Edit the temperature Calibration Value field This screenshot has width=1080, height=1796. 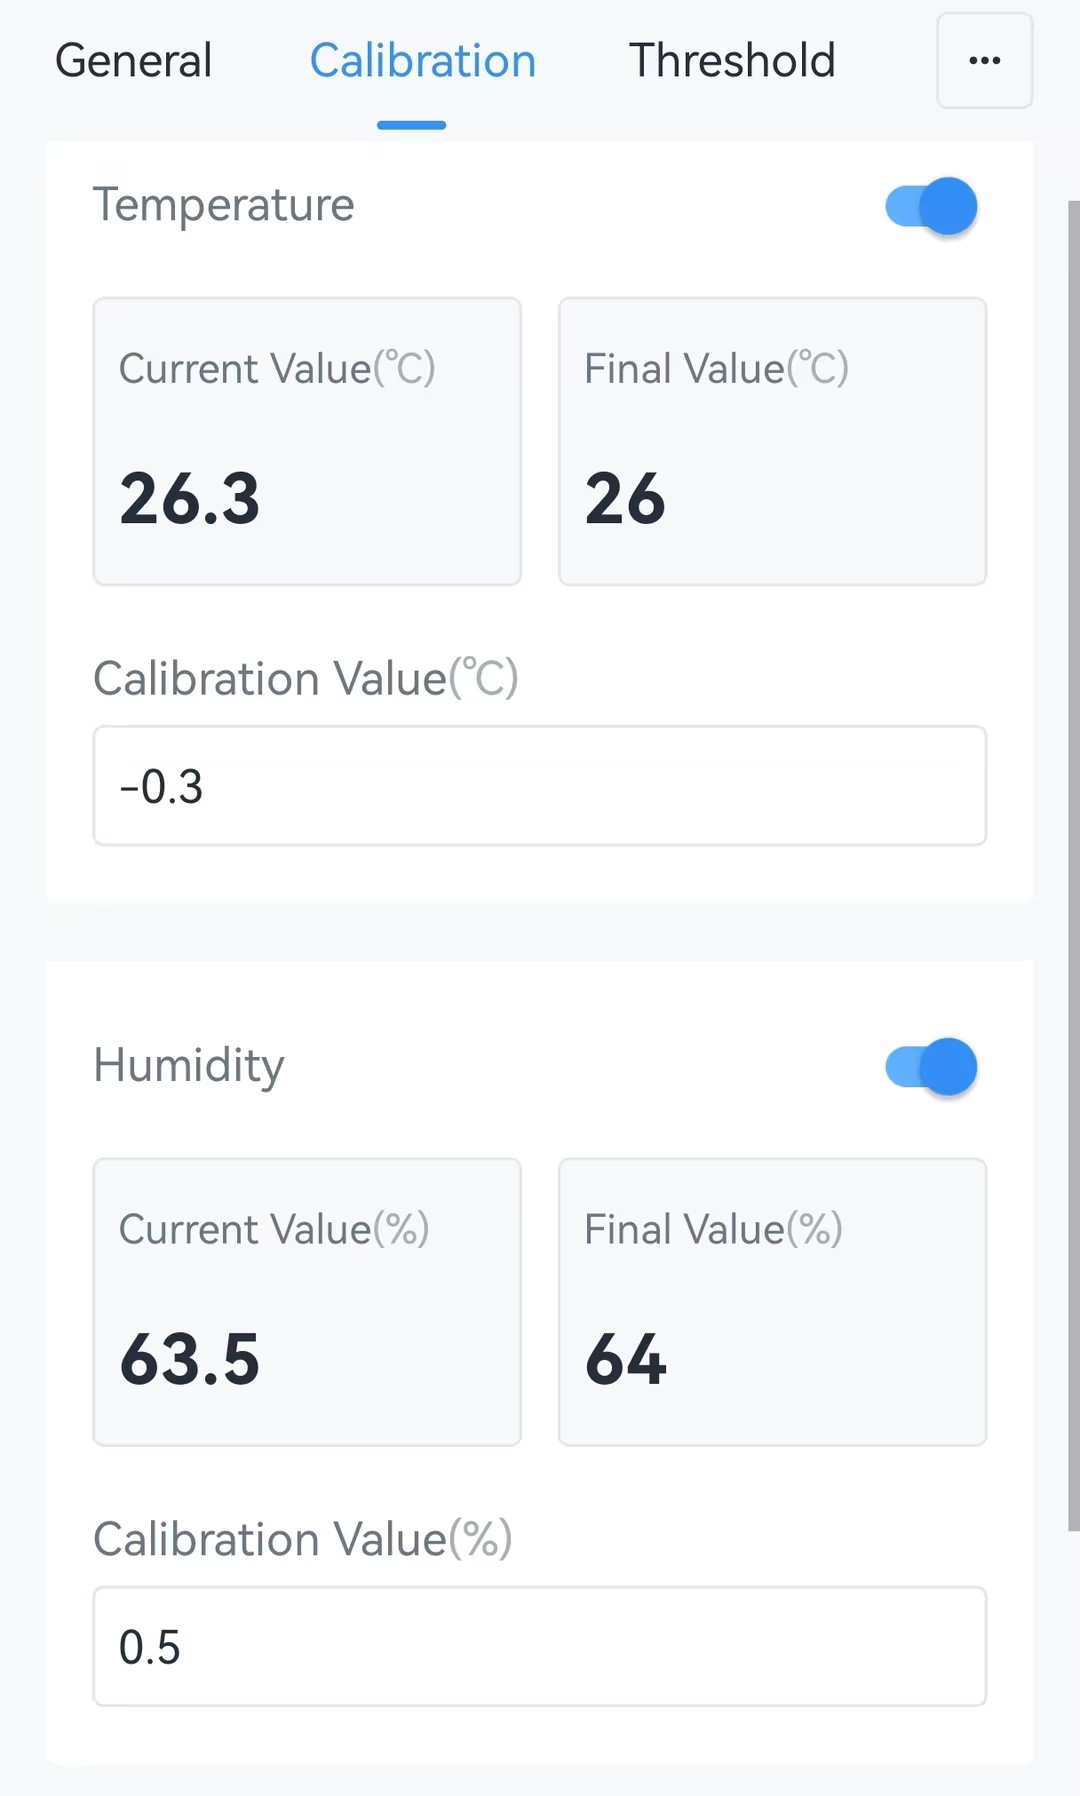[x=540, y=786]
